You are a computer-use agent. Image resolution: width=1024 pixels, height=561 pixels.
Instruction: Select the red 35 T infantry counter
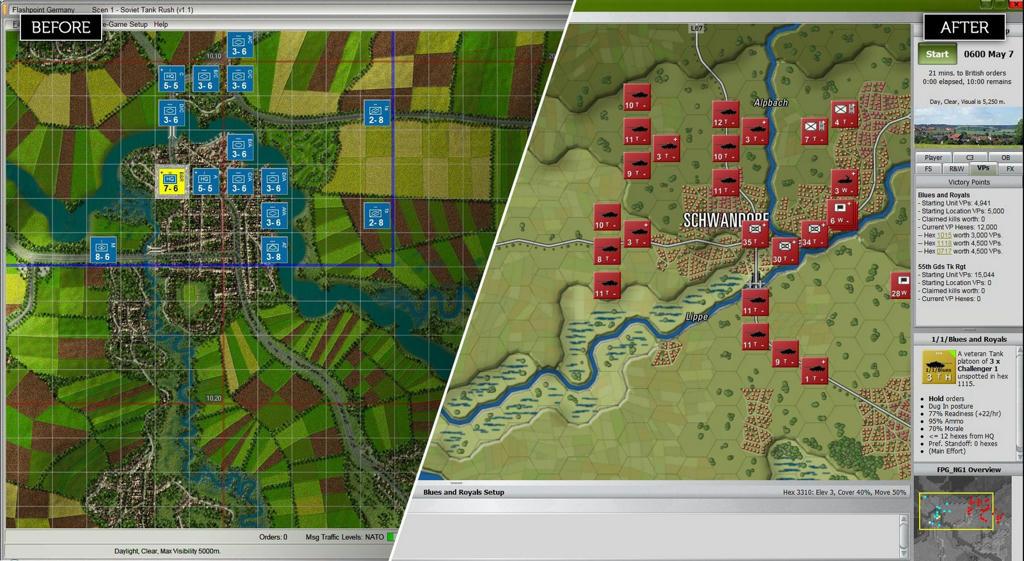pyautogui.click(x=756, y=235)
